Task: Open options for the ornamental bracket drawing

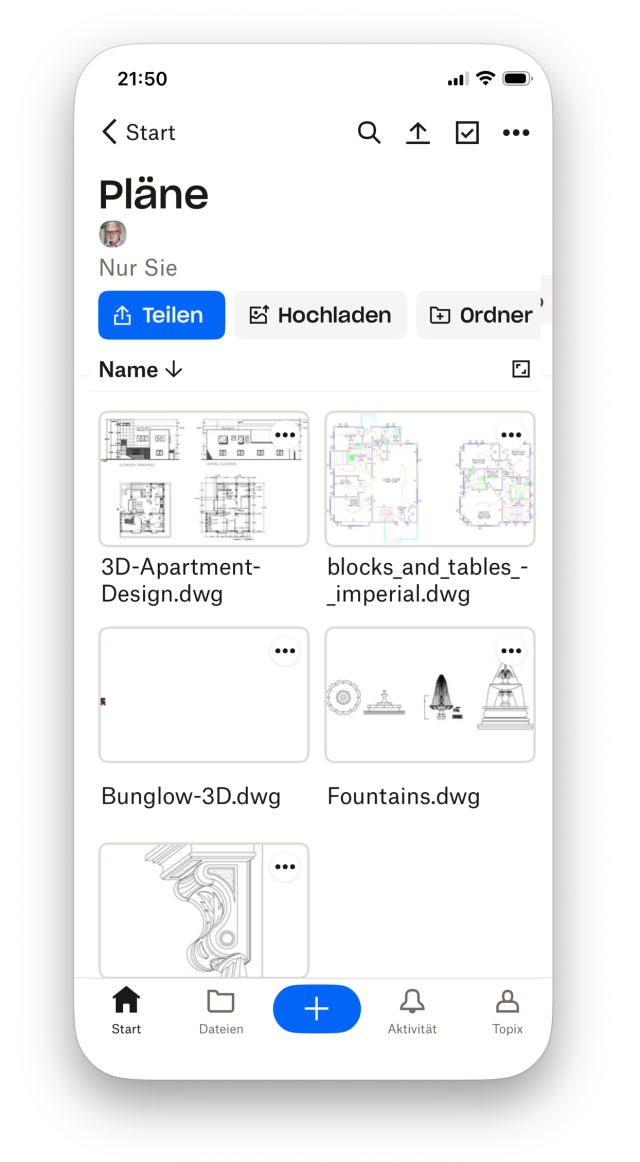Action: [285, 866]
